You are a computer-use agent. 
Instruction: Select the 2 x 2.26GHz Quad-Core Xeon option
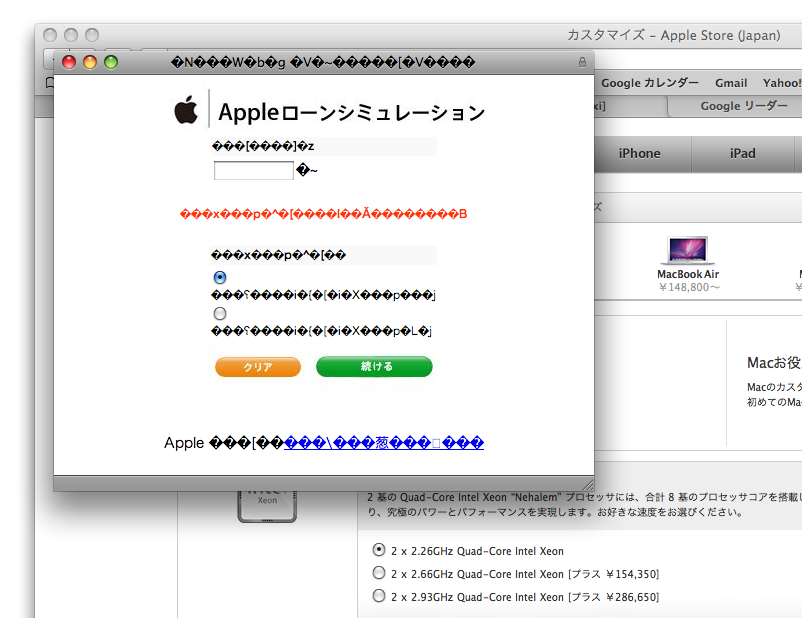[379, 550]
